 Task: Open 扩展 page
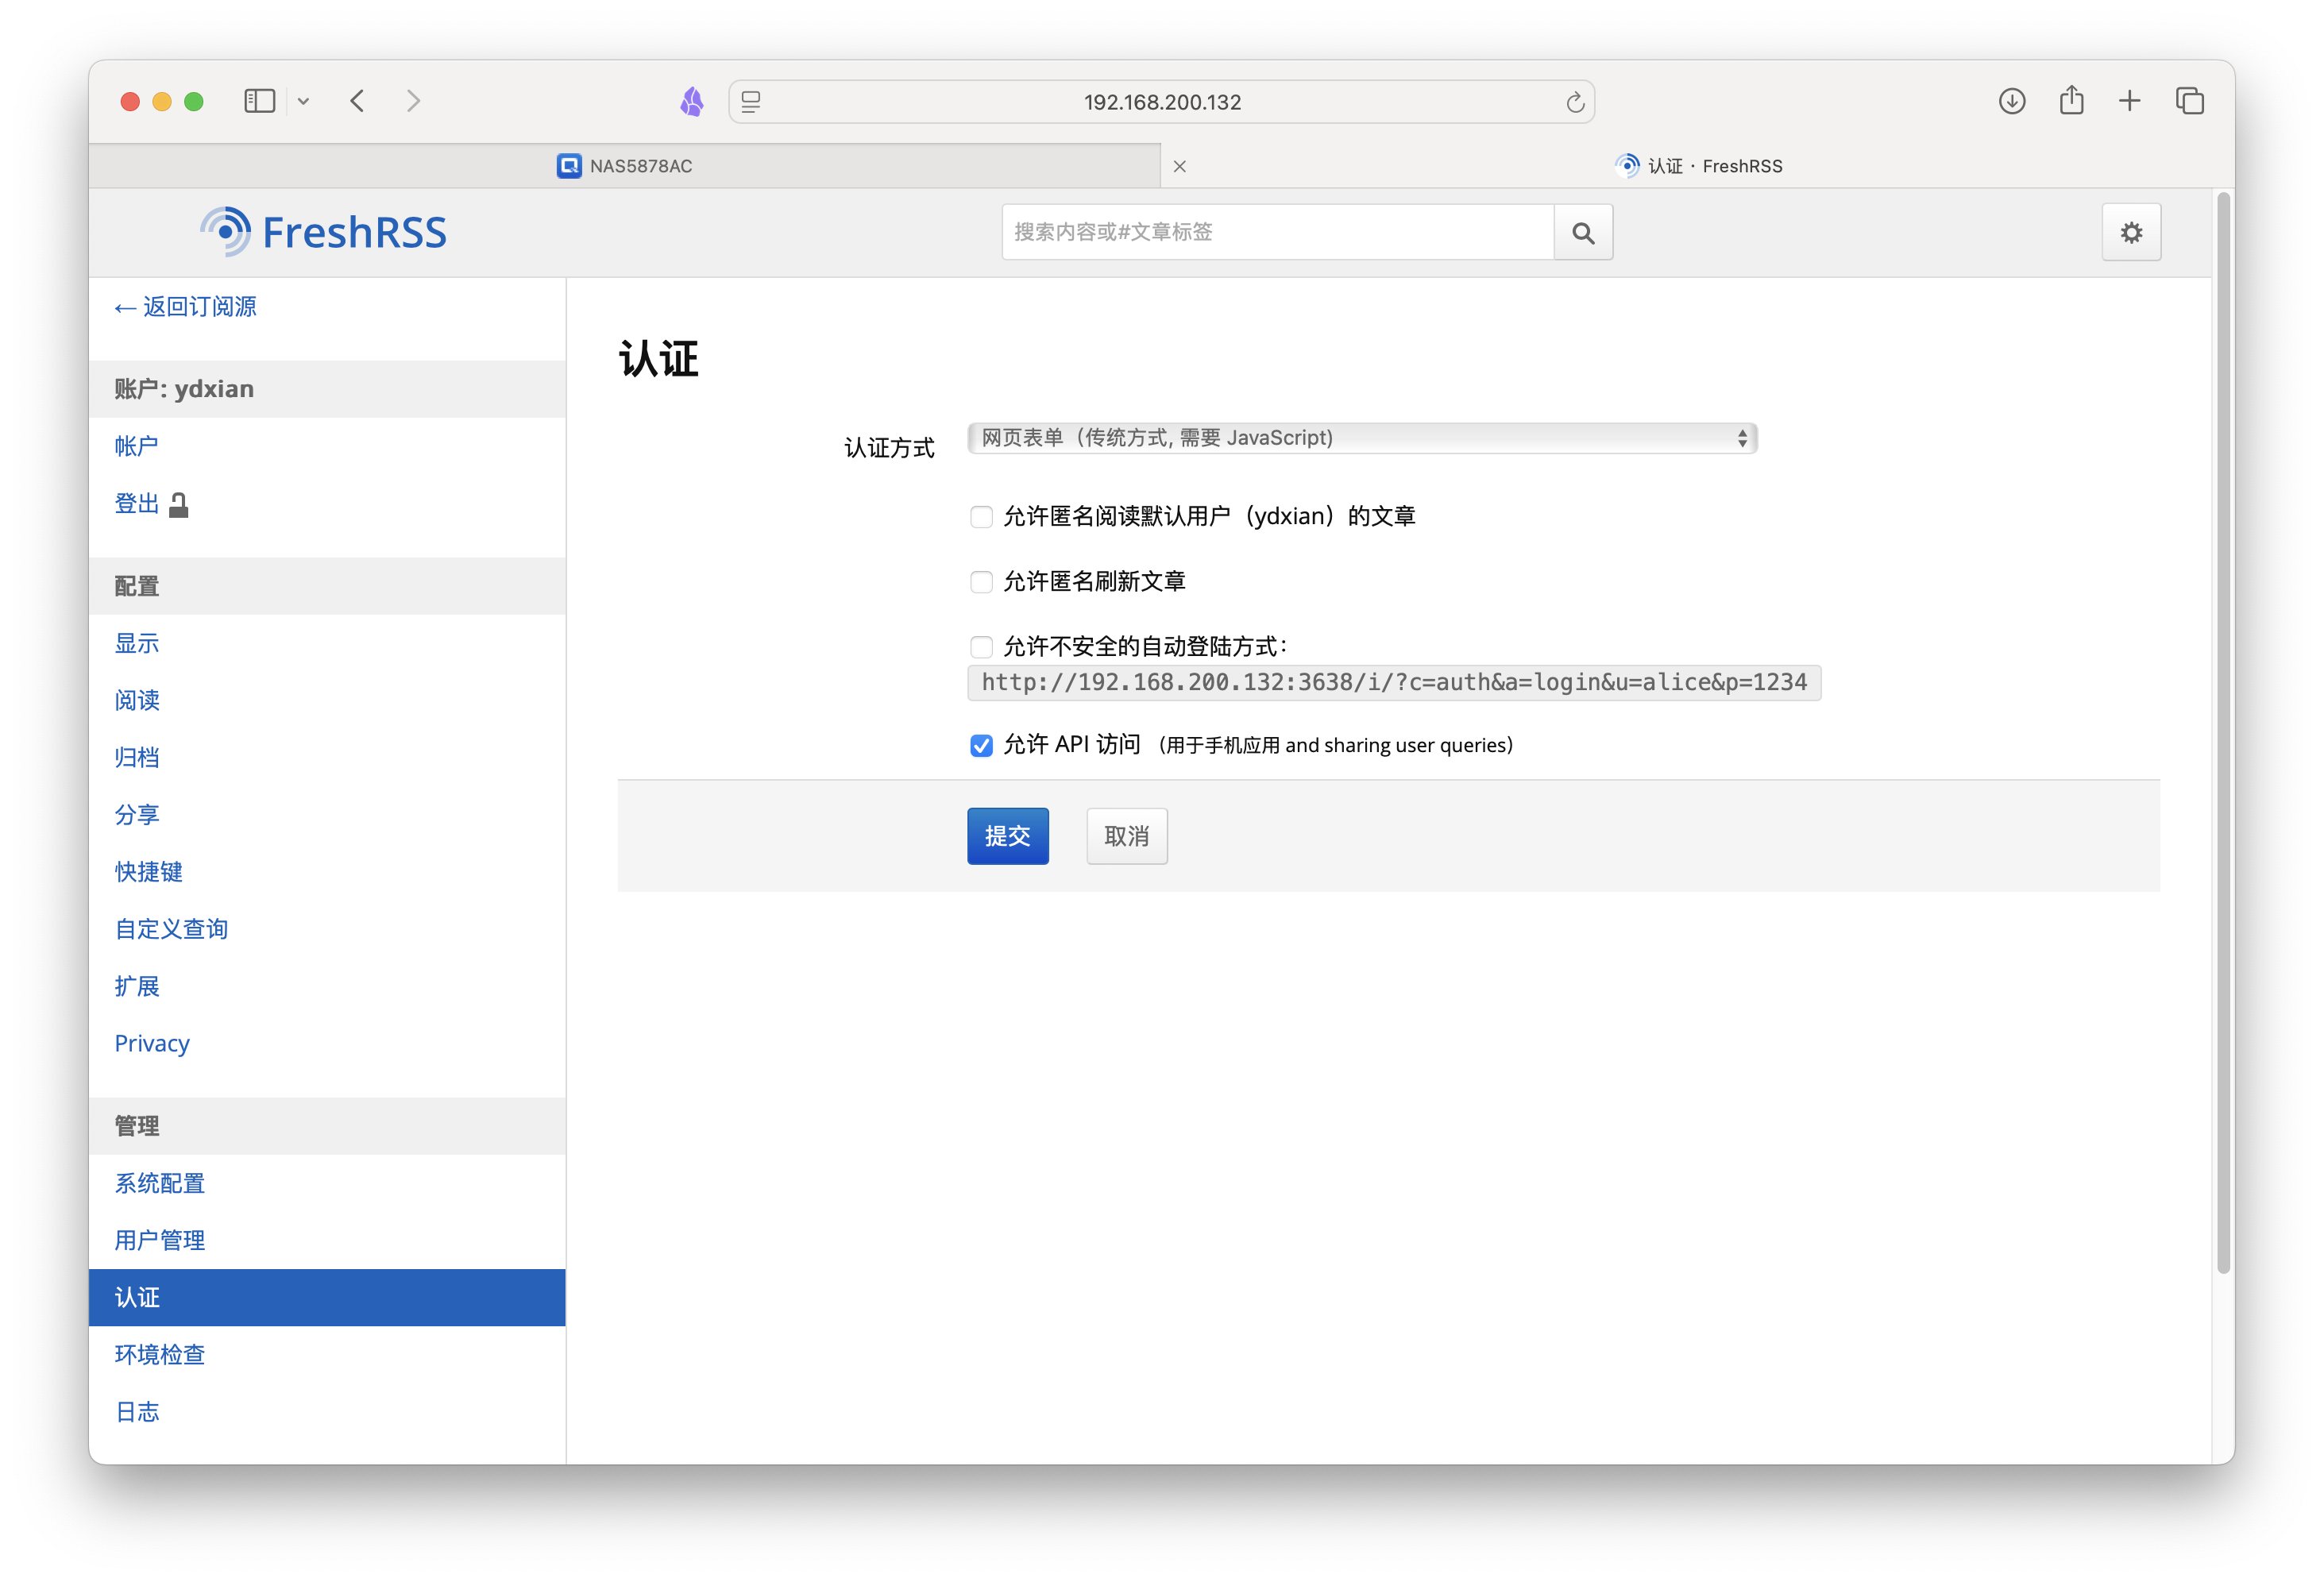[137, 986]
